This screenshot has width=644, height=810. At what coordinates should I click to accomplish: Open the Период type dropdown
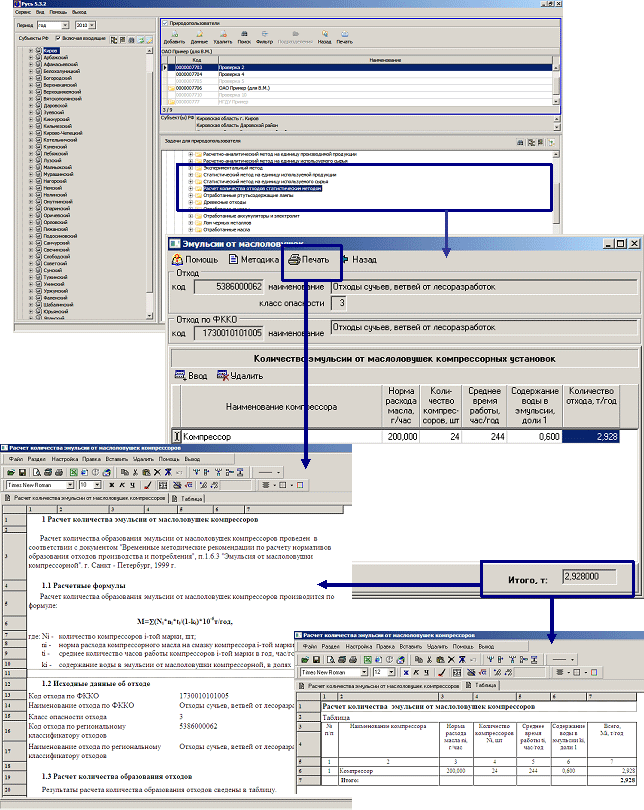[x=65, y=22]
